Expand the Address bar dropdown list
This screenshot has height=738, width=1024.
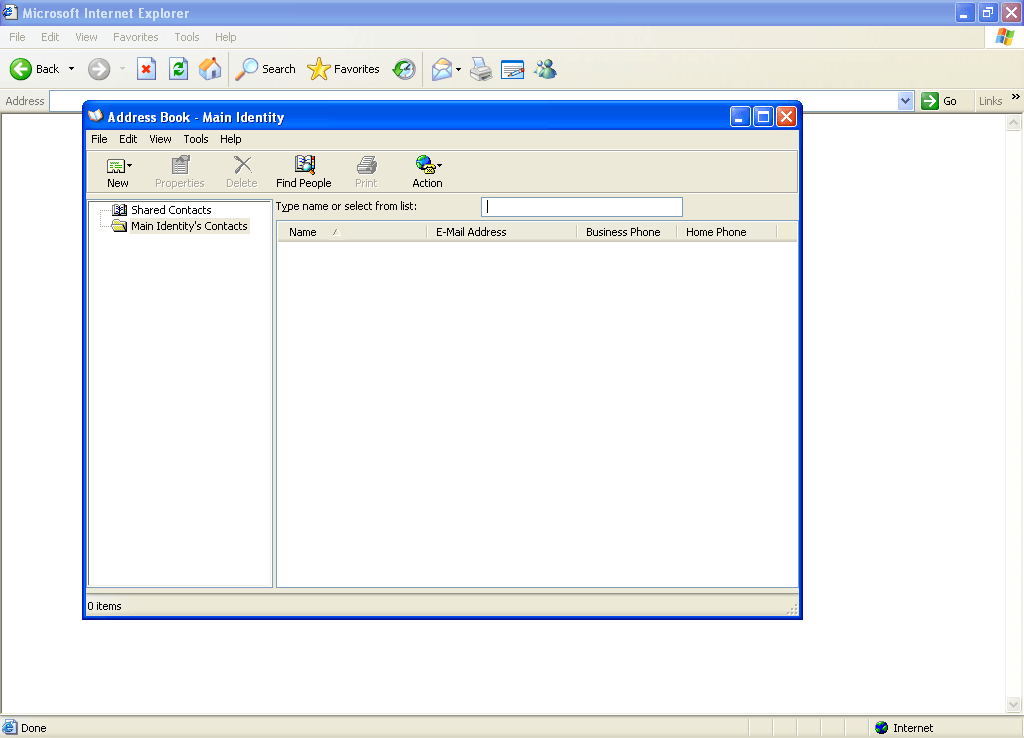pos(905,101)
